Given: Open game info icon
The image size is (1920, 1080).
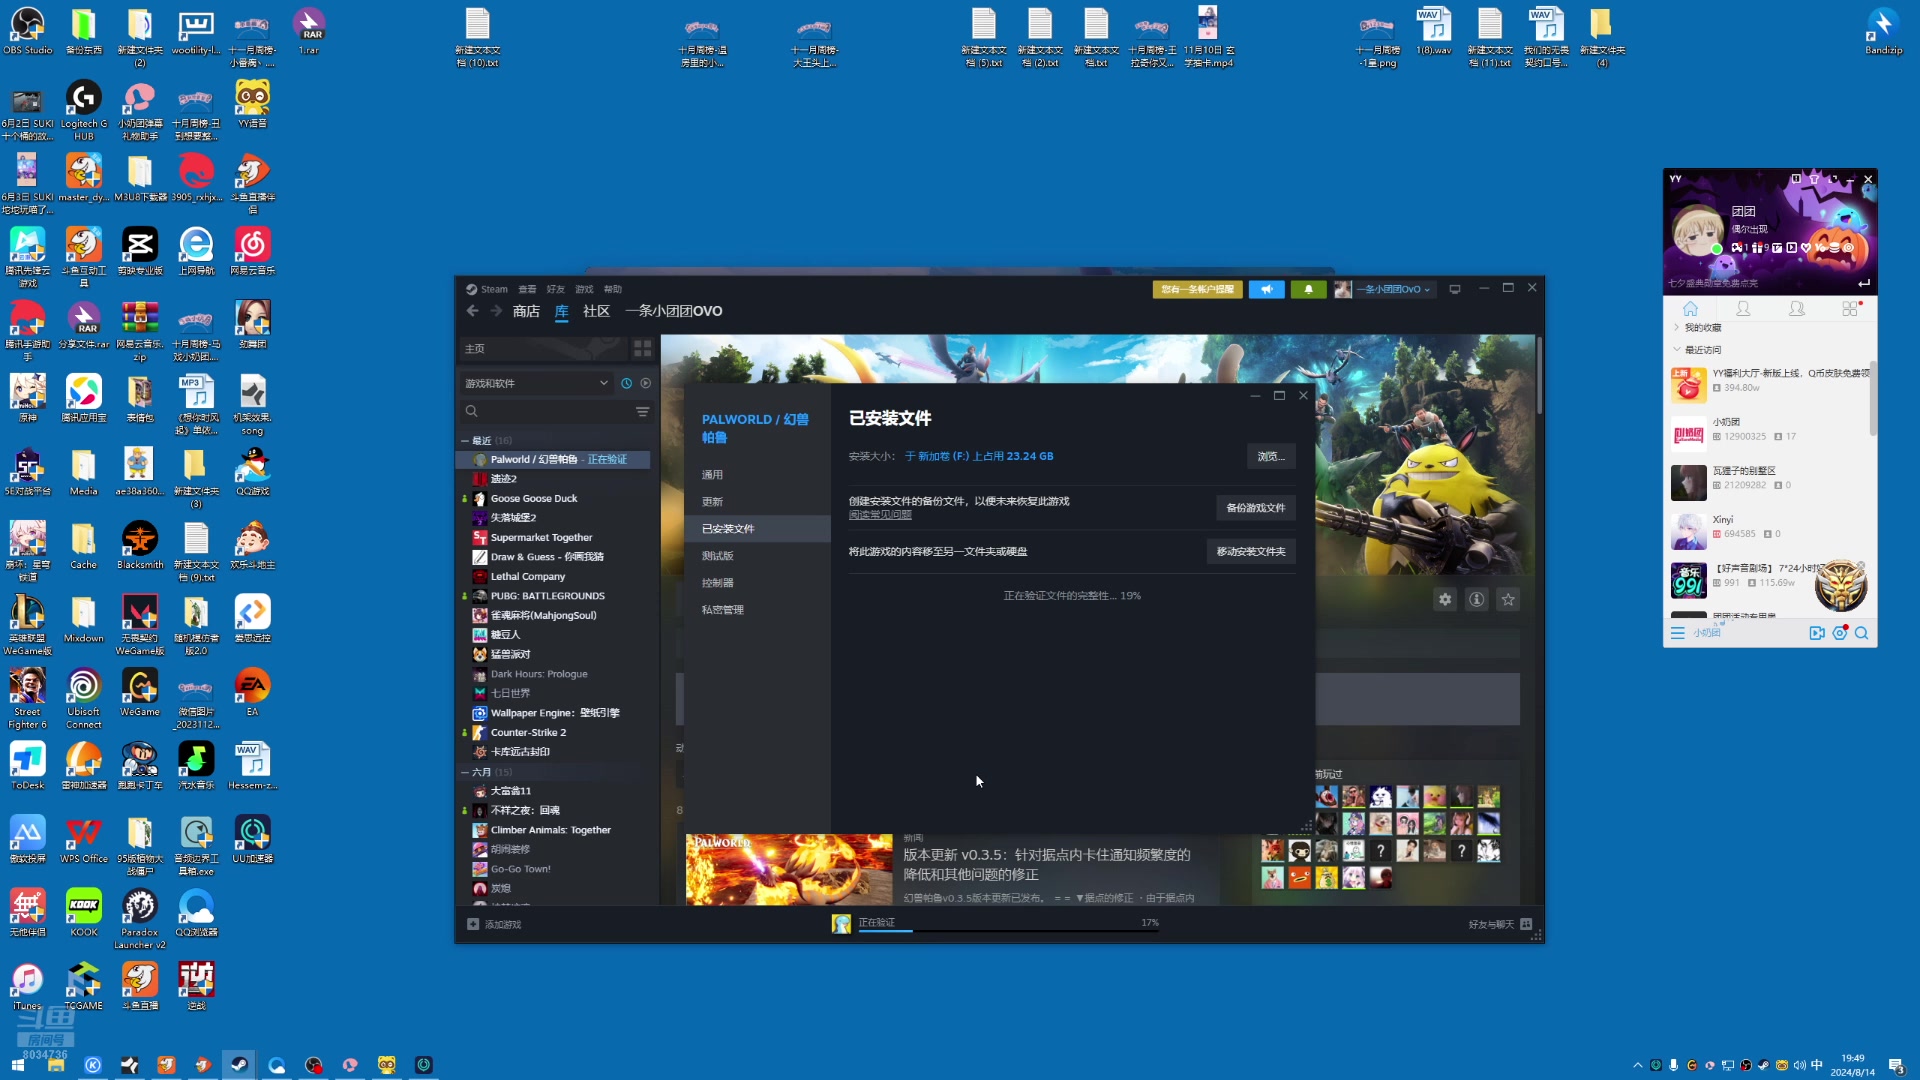Looking at the screenshot, I should [x=1476, y=599].
